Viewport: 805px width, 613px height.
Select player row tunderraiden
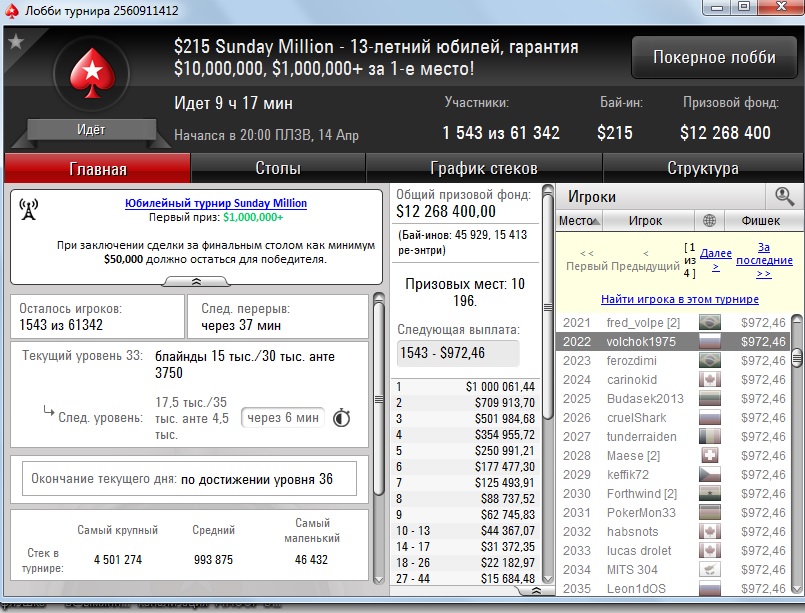674,436
